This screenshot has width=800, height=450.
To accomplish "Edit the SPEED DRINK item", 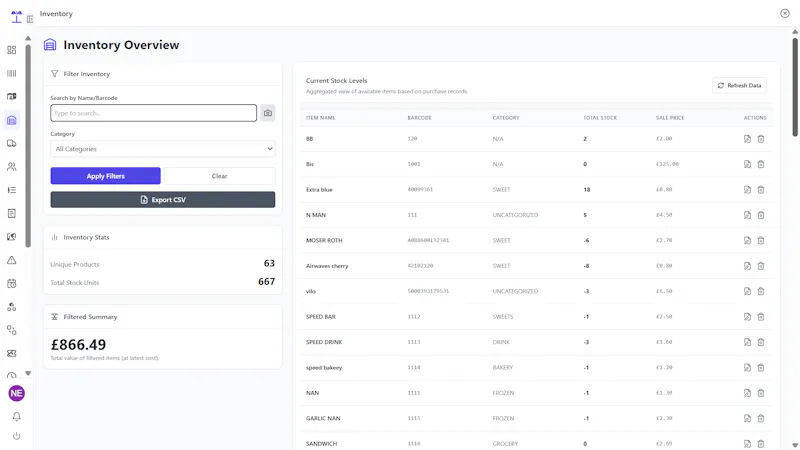I will [x=747, y=342].
